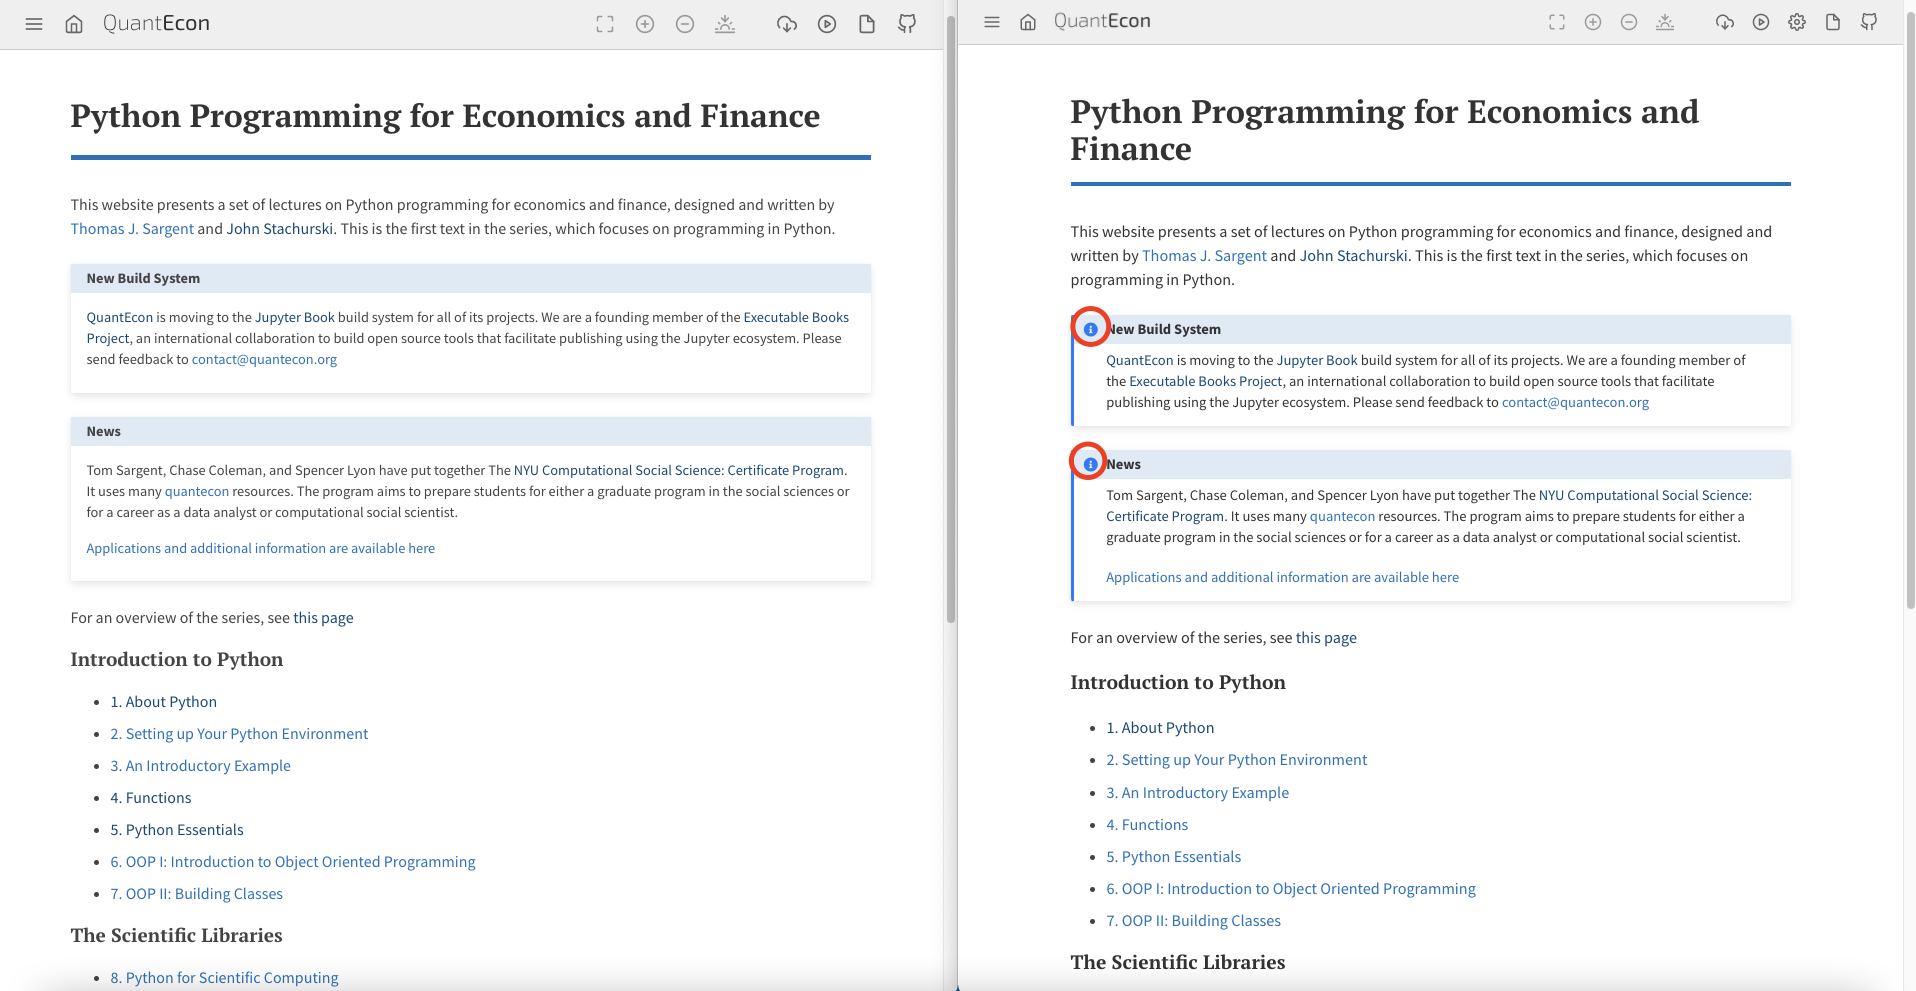Click info icon beside News heading, right pane
Screen dimensions: 1916x991
1091,464
